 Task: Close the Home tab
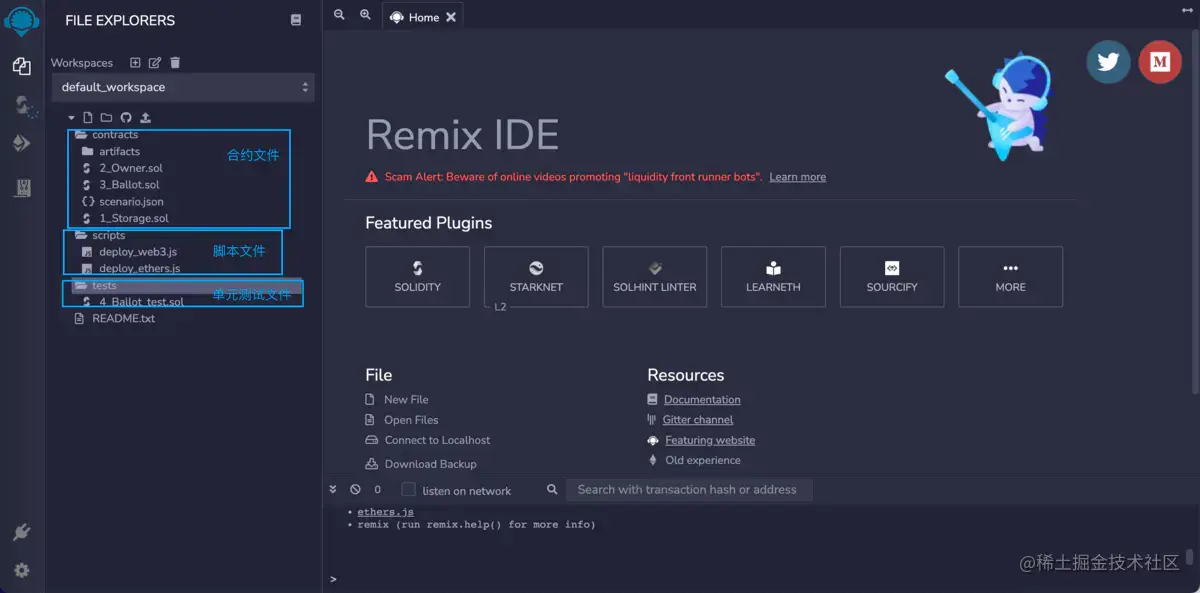point(451,18)
